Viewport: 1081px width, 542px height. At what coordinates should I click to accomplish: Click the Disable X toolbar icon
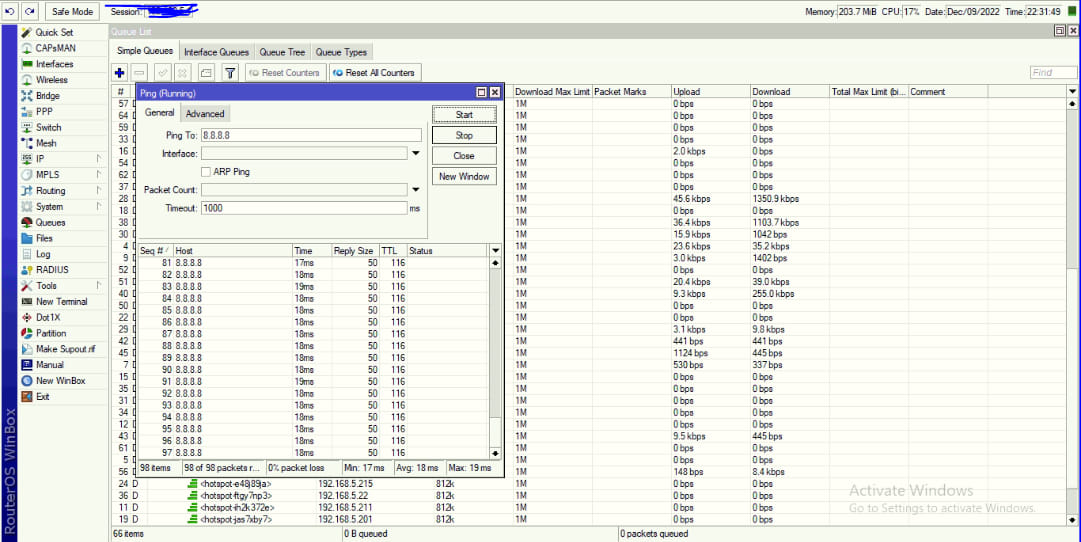coord(182,72)
